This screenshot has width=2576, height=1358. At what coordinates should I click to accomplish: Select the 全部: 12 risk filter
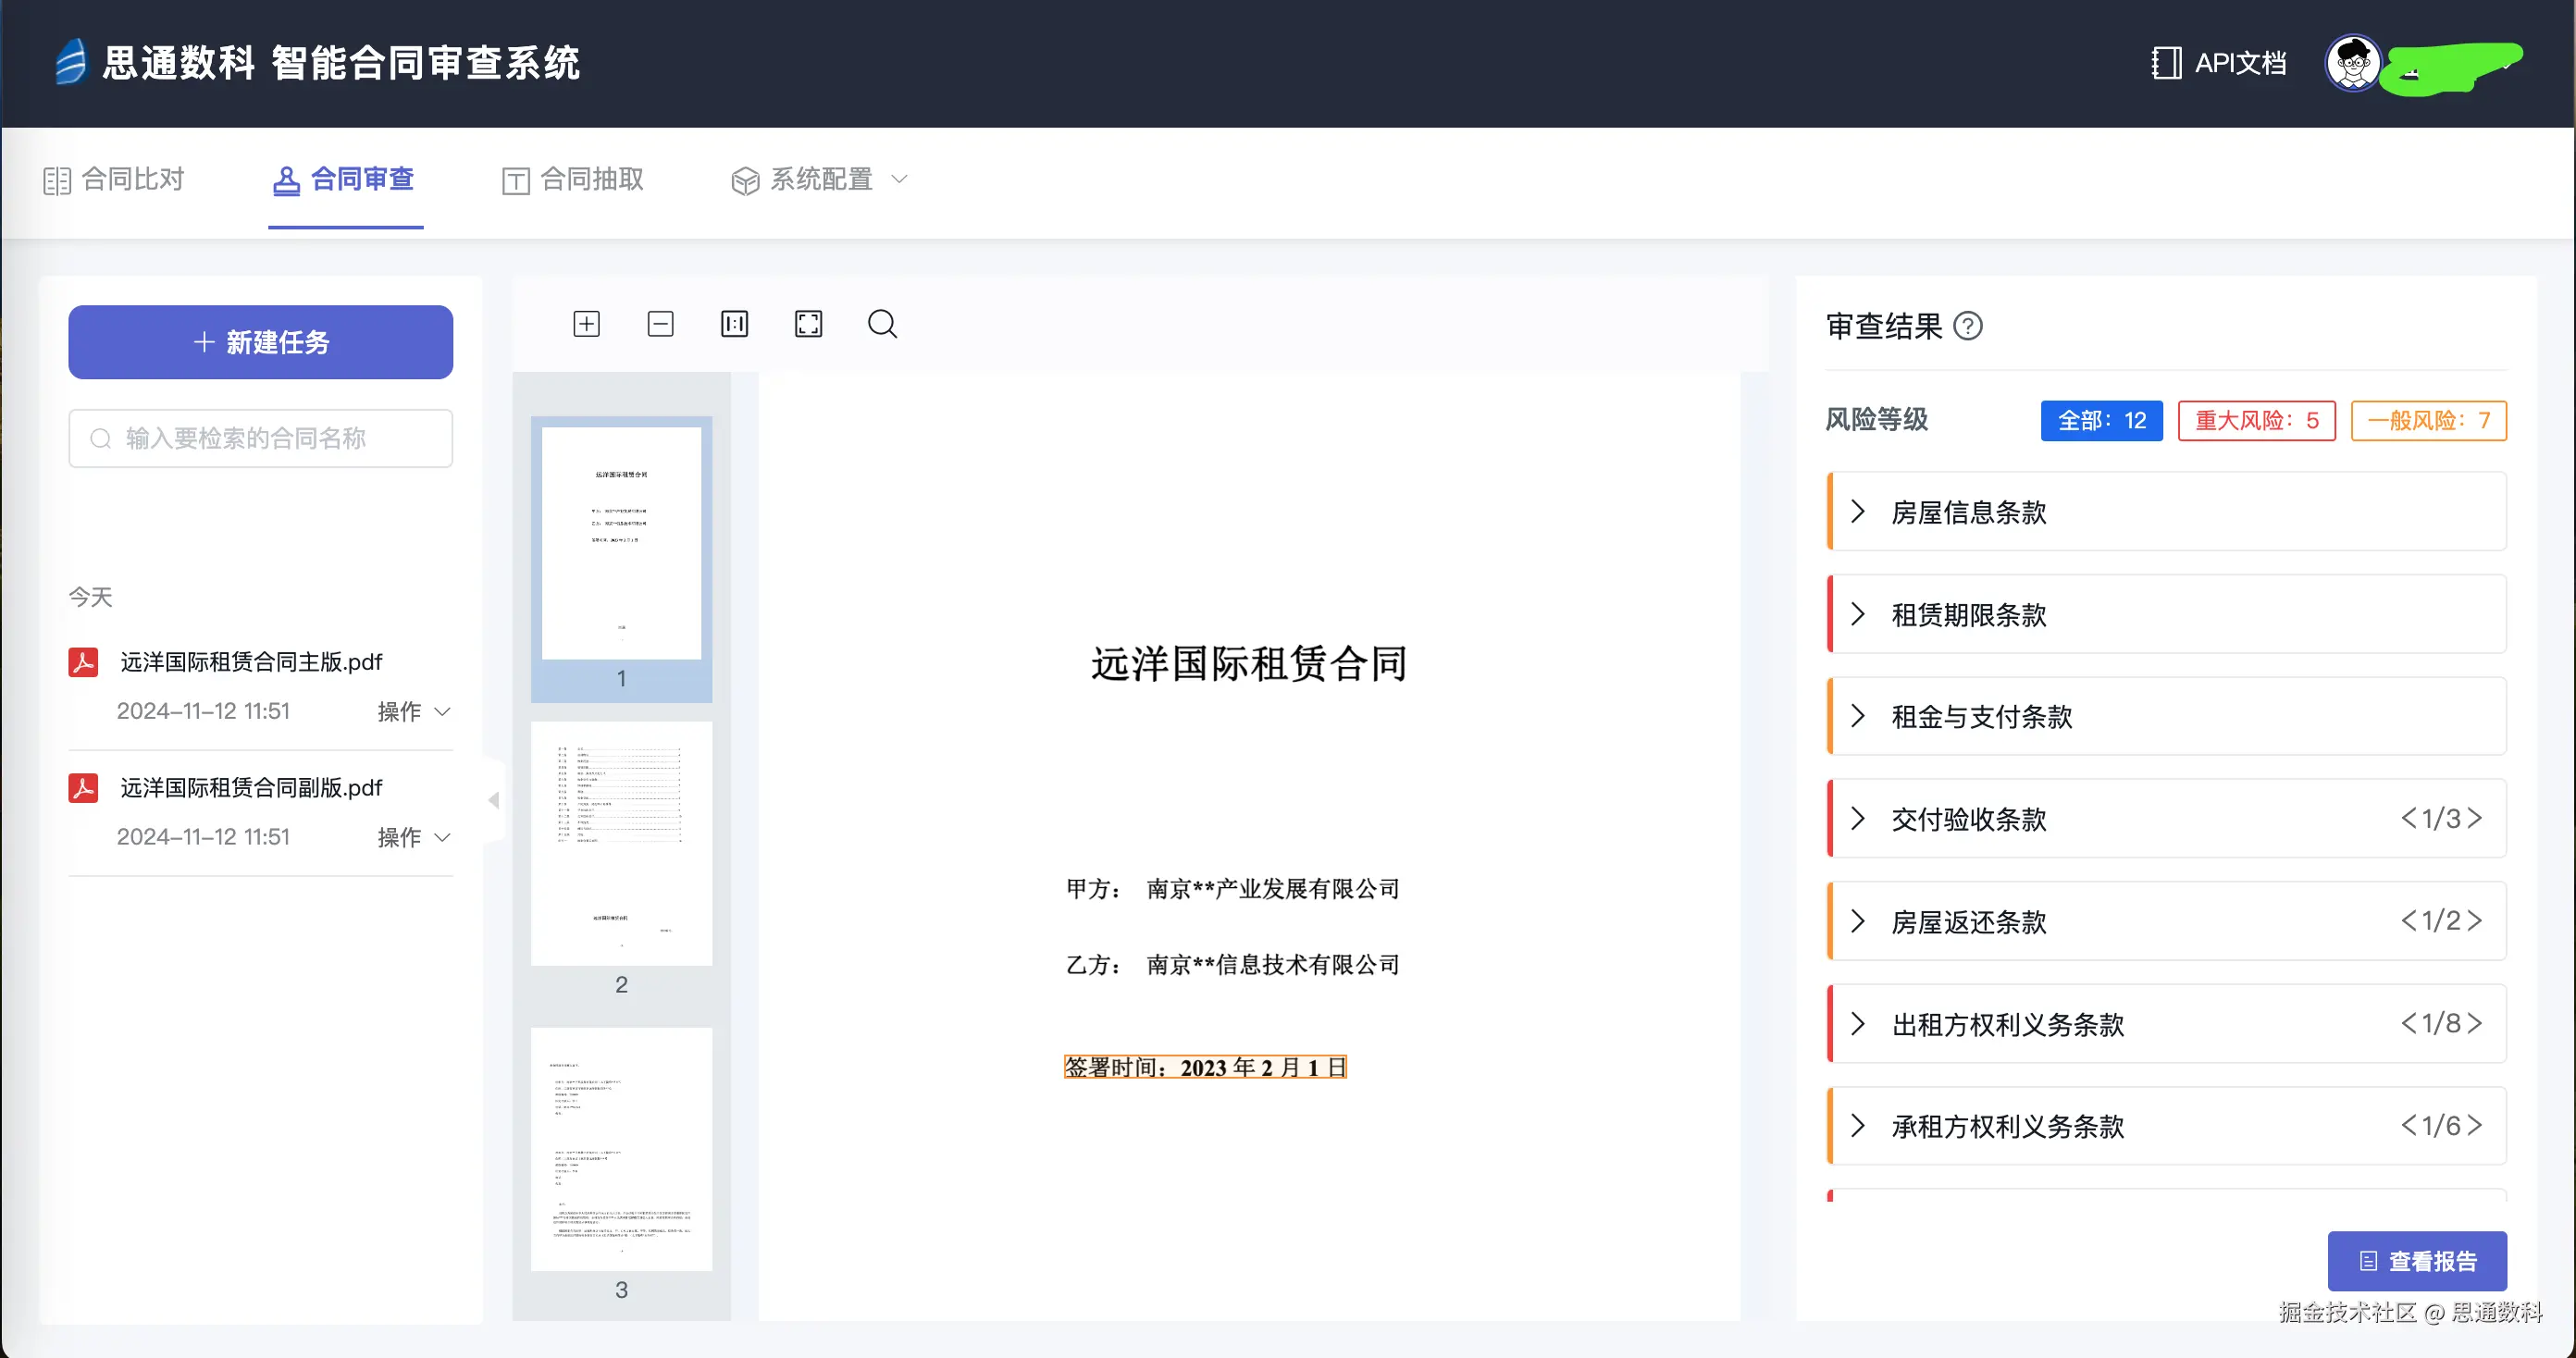click(2101, 421)
